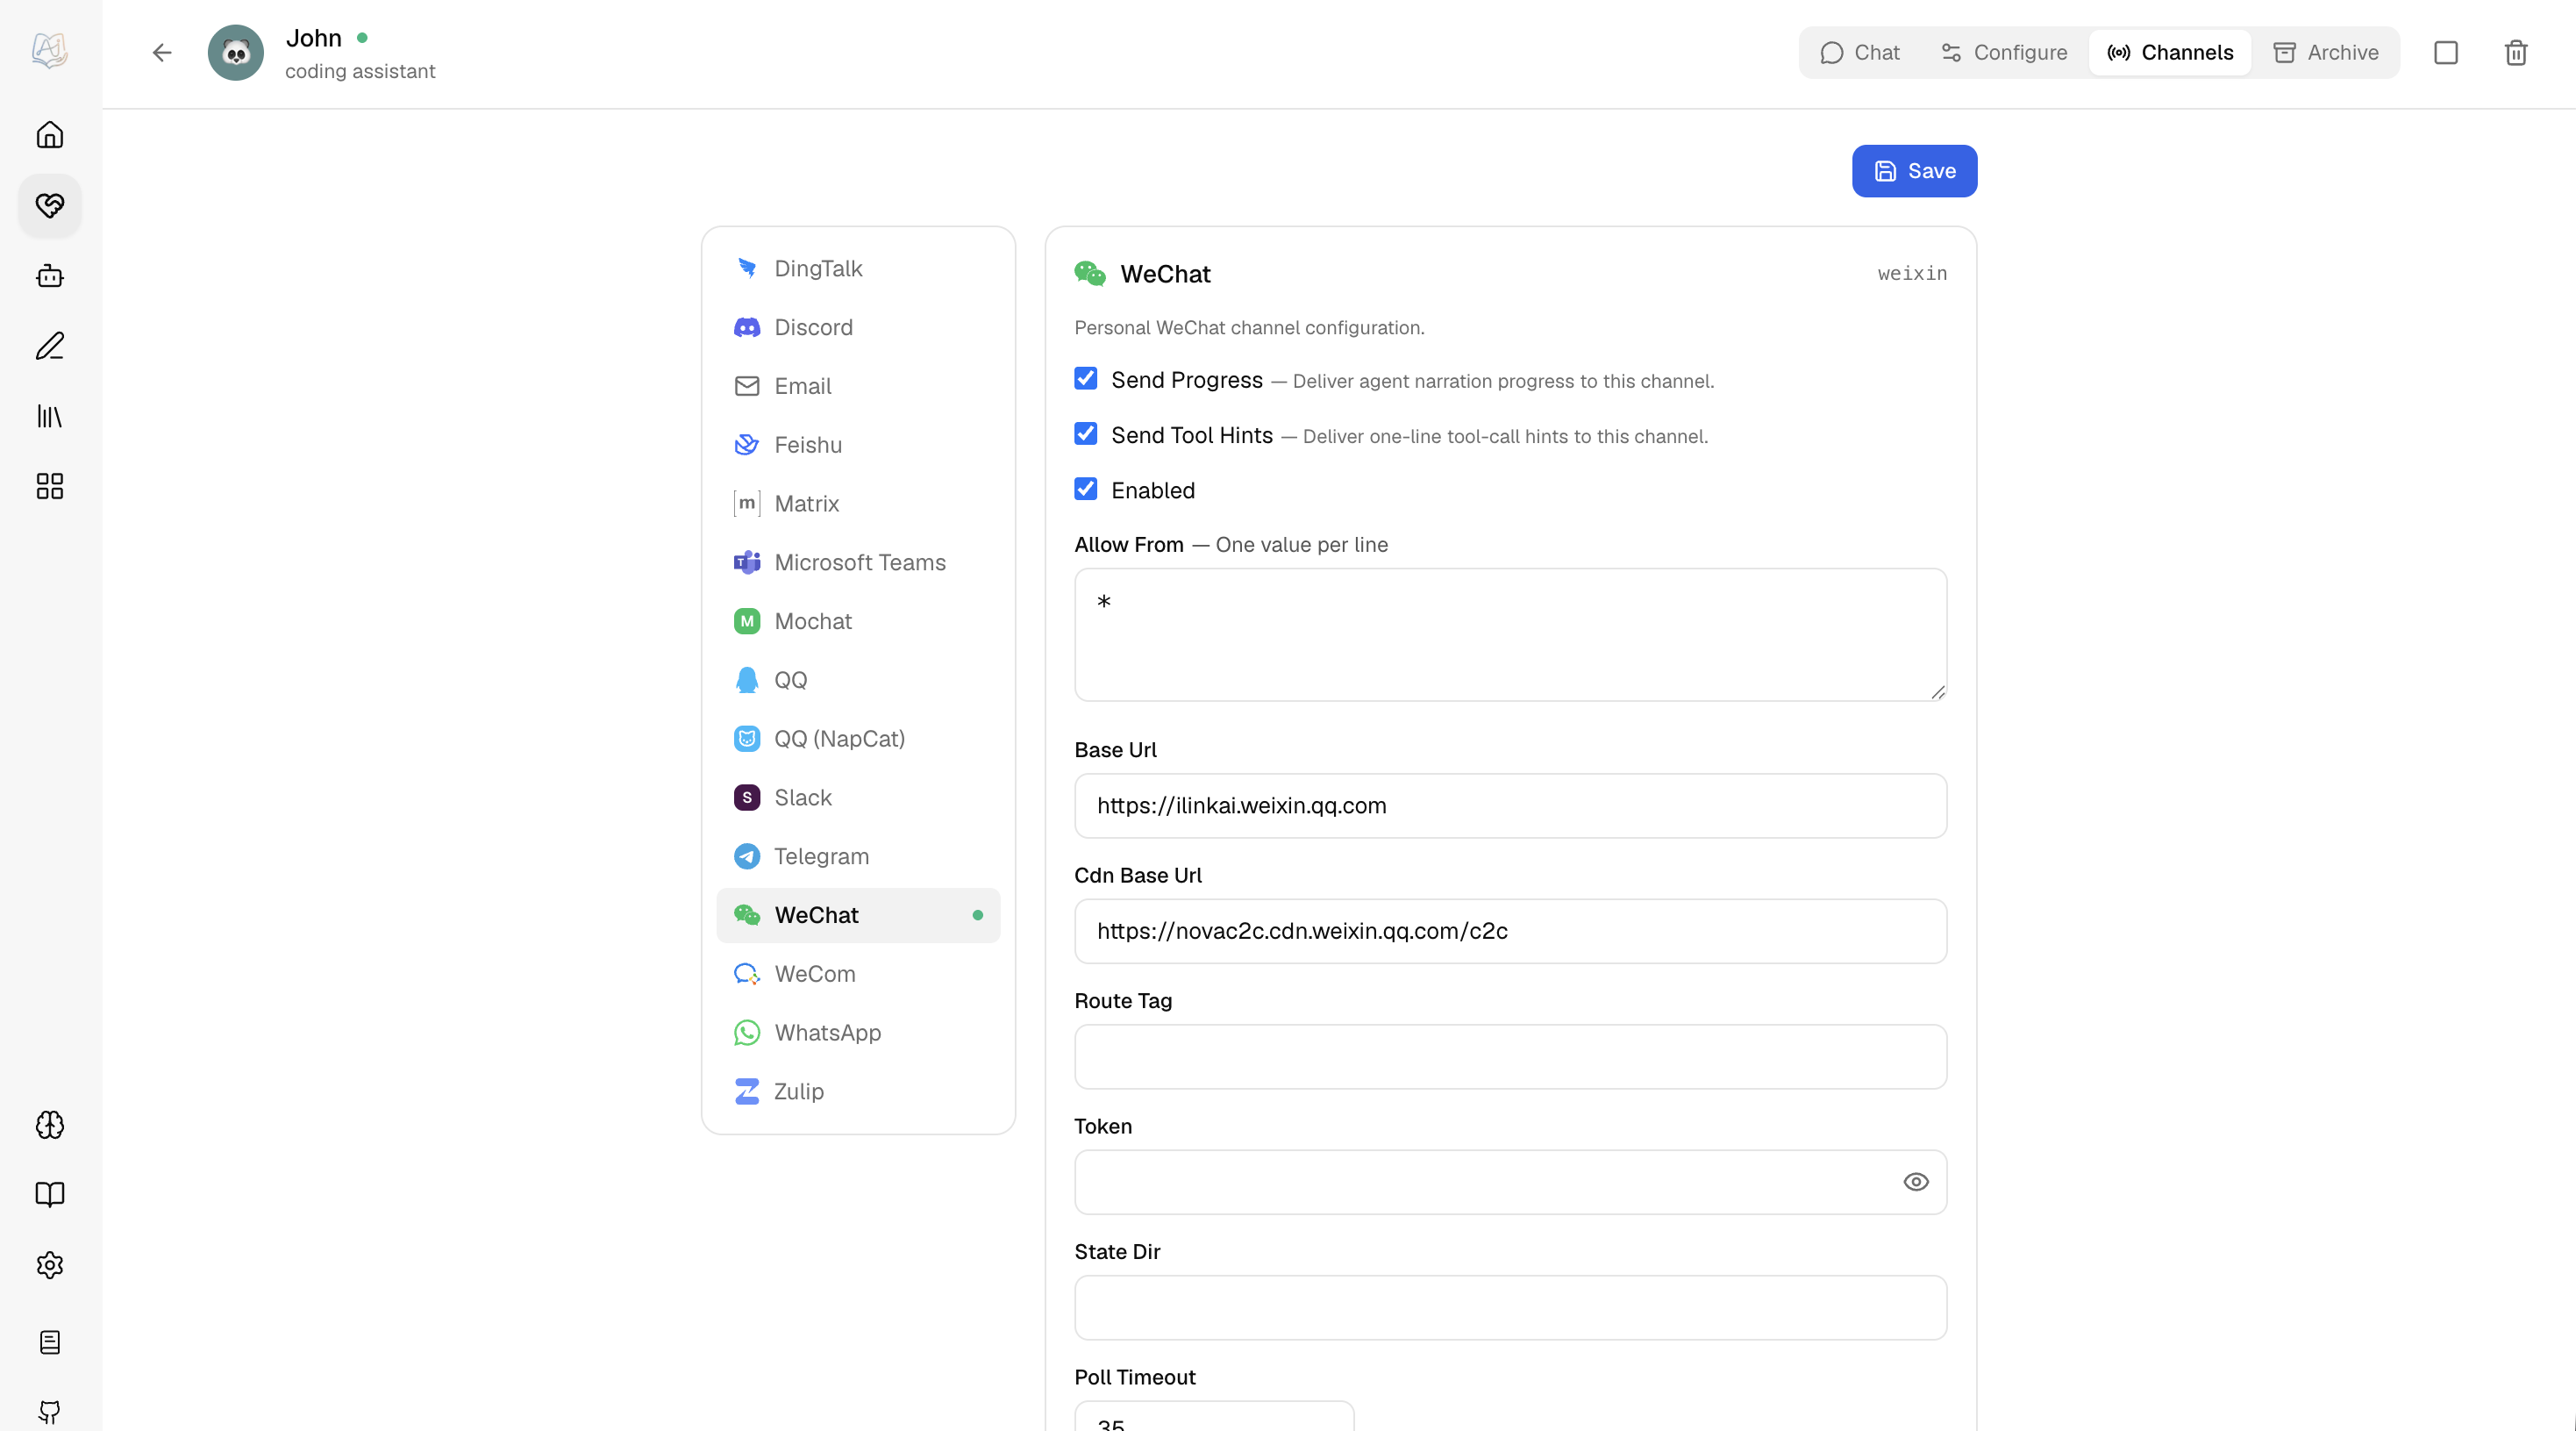
Task: Open the robot agents sidebar icon
Action: (x=49, y=276)
